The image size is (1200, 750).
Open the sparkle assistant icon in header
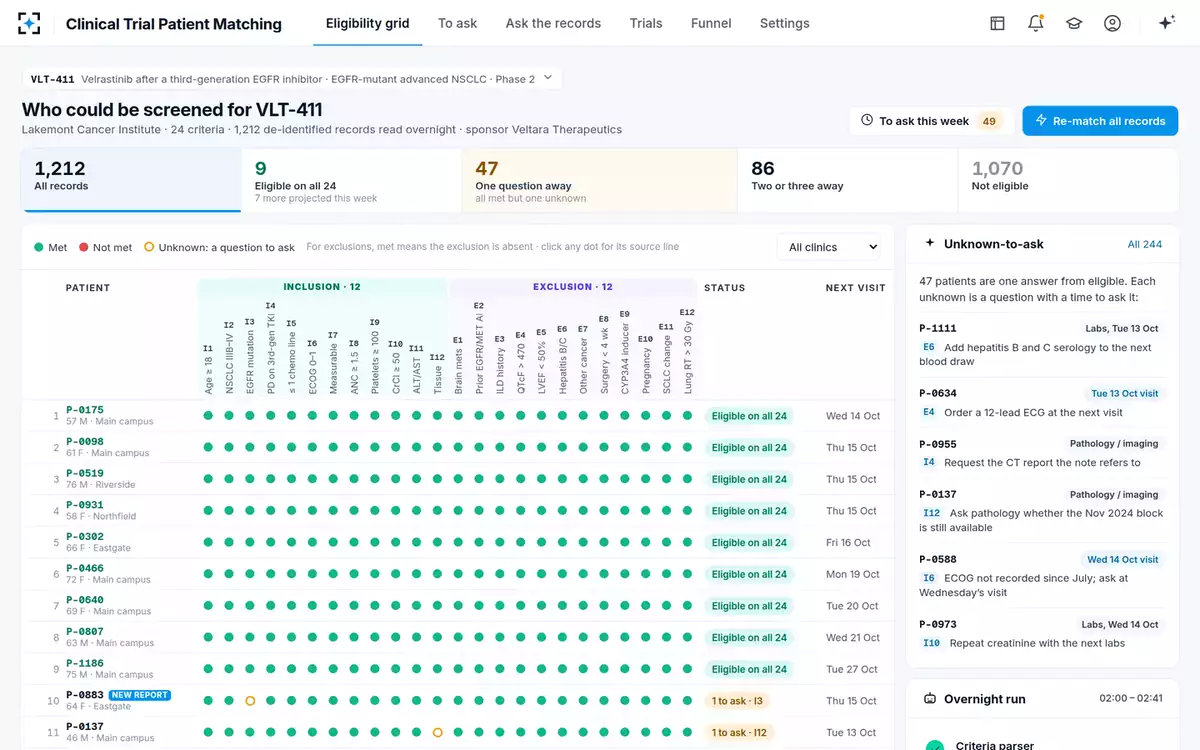point(1166,23)
